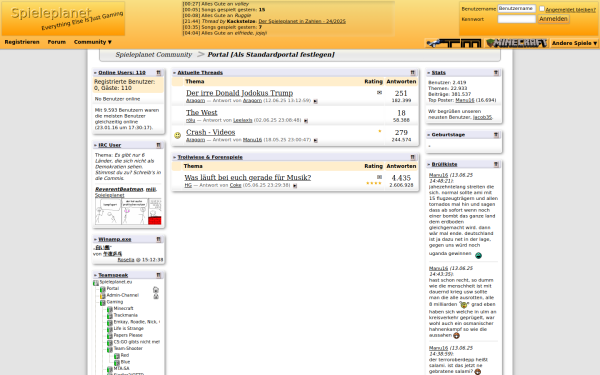Collapse the Teamspeak panel icon
The height and width of the screenshot is (375, 600).
pyautogui.click(x=158, y=275)
